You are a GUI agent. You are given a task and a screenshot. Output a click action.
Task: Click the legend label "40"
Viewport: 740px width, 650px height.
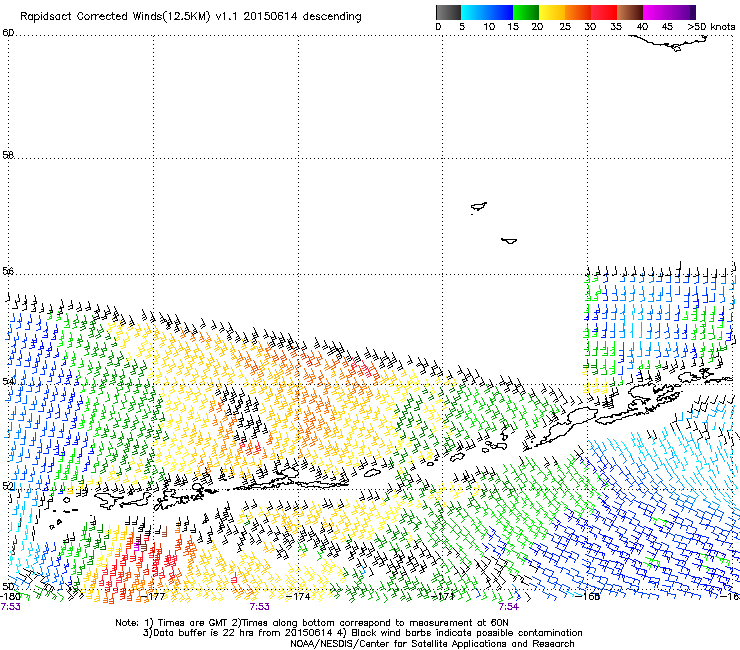click(x=642, y=27)
